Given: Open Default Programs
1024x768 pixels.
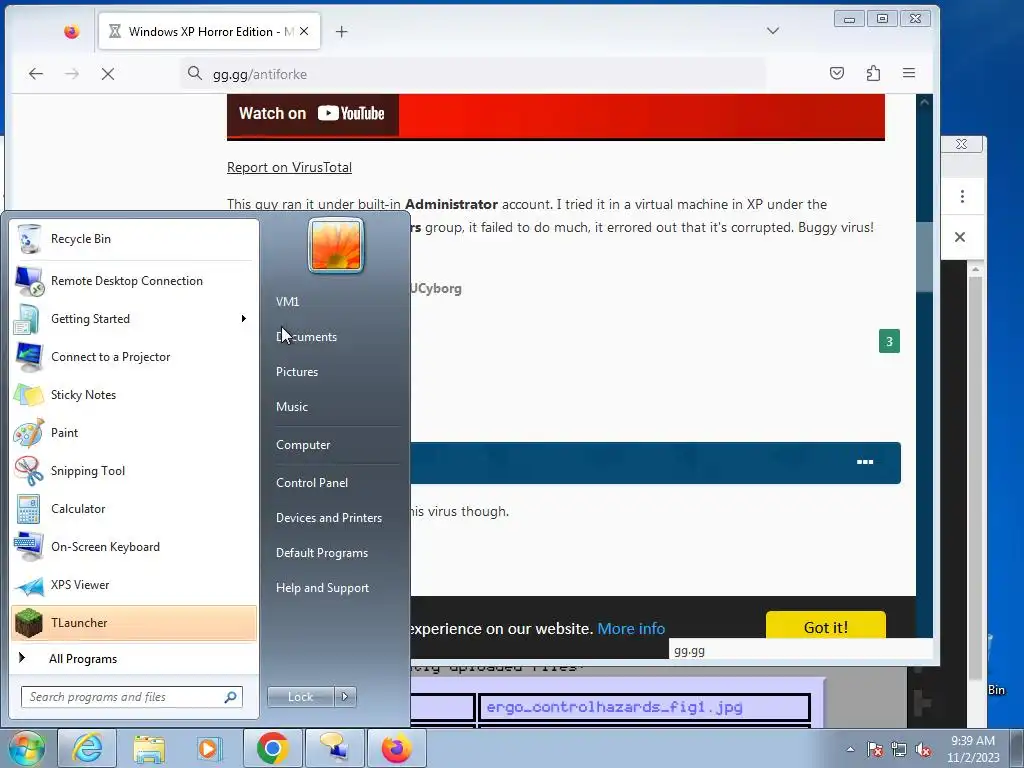Looking at the screenshot, I should (322, 553).
